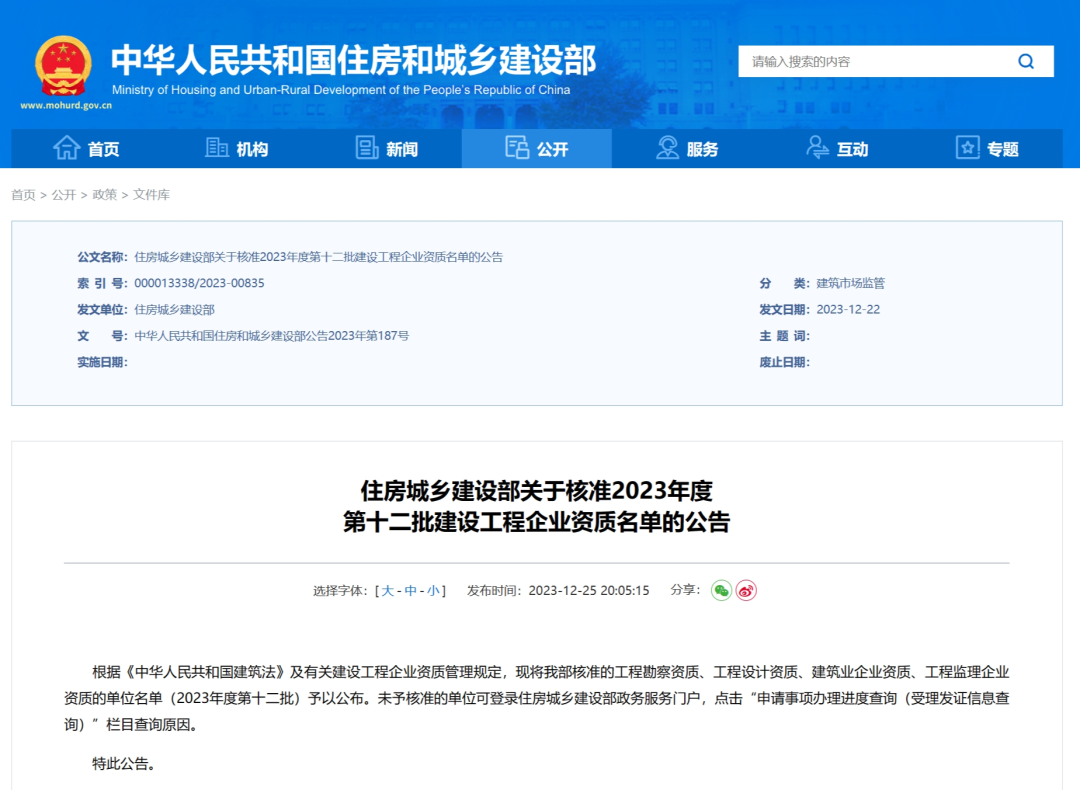Set font size to 中
The width and height of the screenshot is (1080, 790).
click(411, 591)
